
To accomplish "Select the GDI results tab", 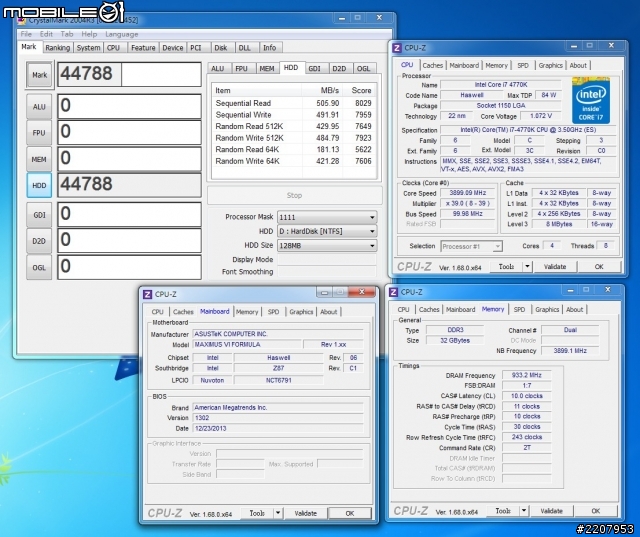I will point(315,69).
